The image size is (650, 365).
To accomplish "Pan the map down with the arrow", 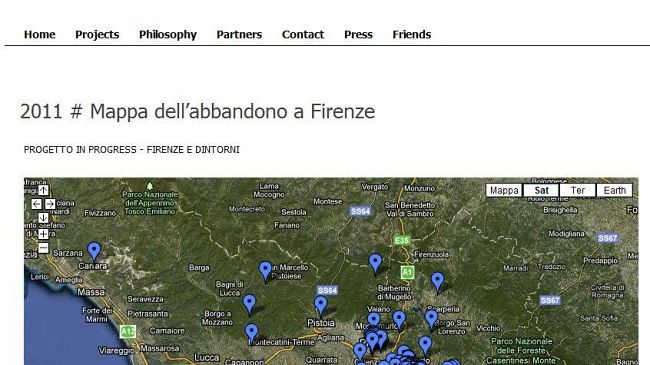I will 43,218.
